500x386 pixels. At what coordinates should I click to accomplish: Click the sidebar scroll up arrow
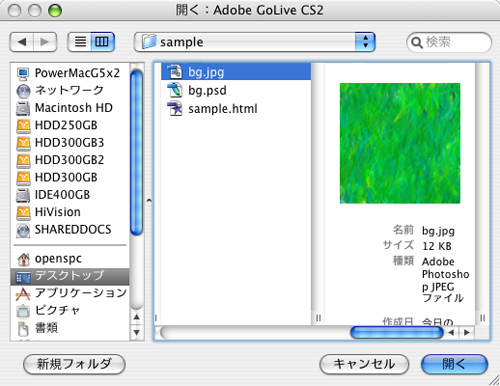click(x=137, y=317)
